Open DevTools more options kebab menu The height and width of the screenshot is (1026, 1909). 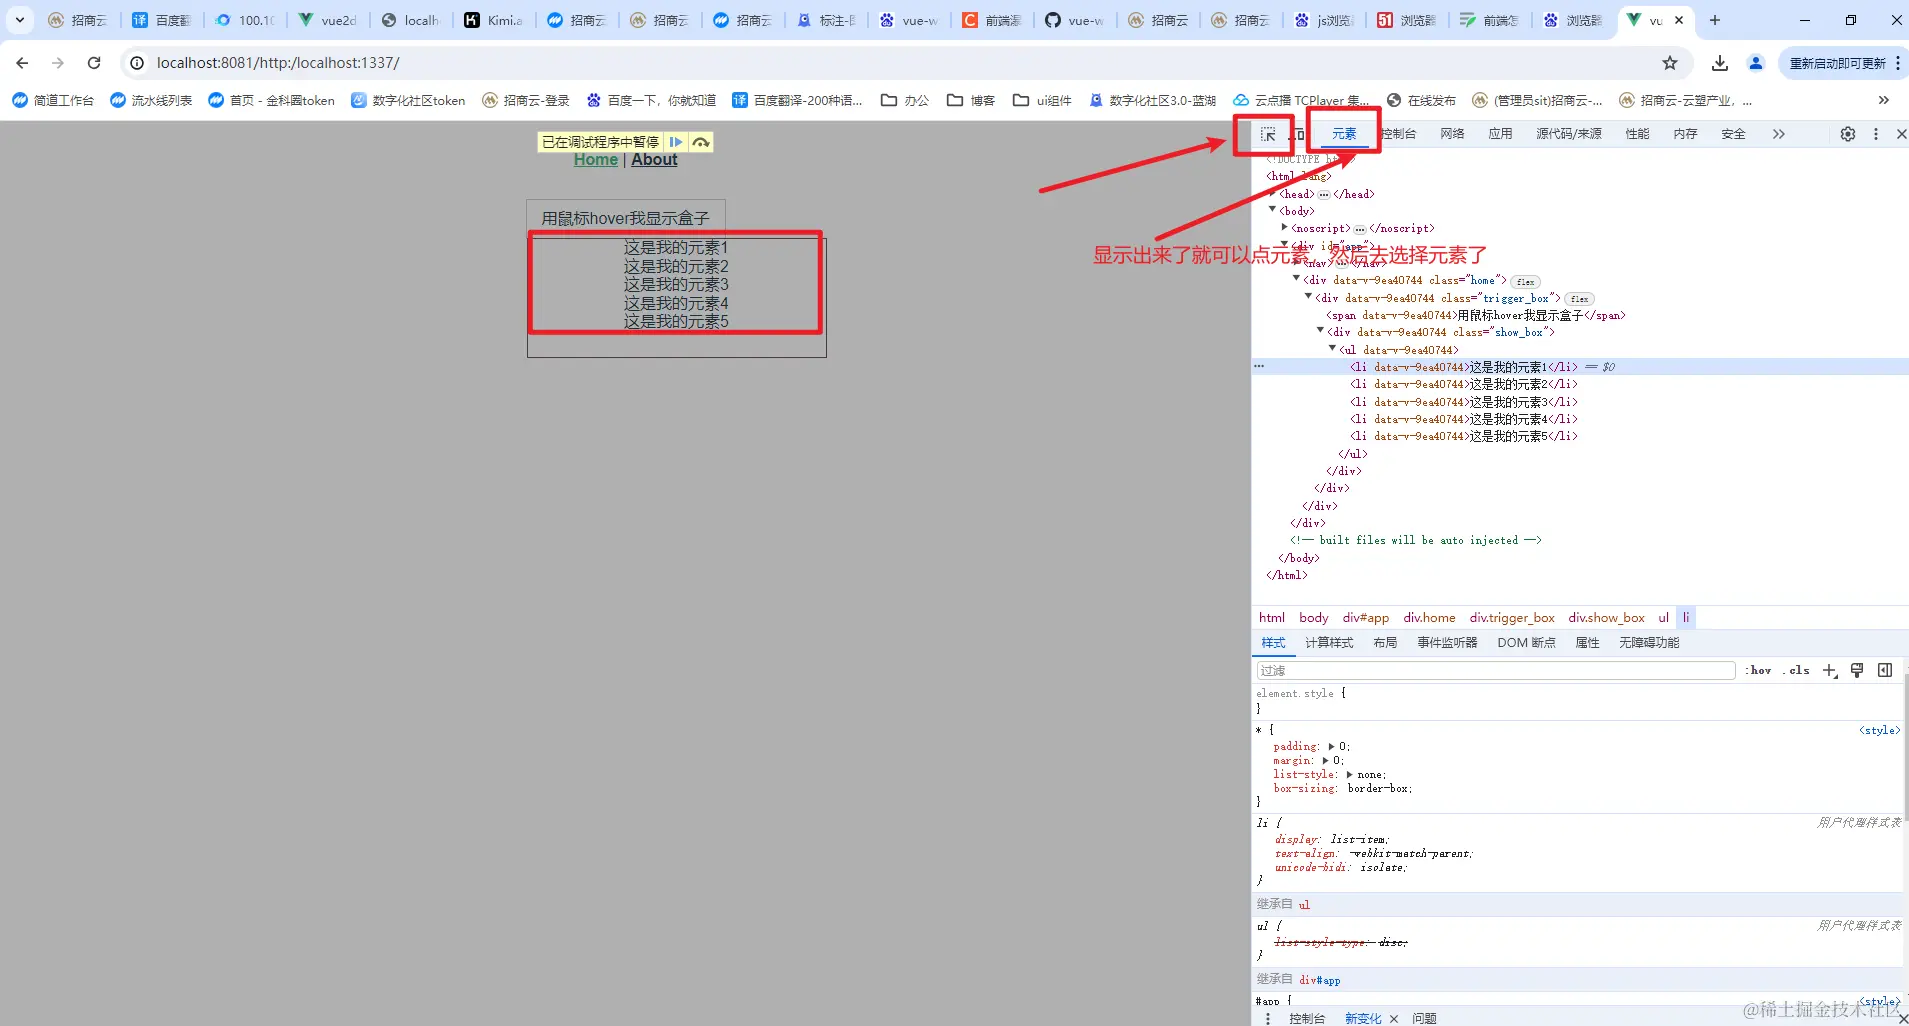(1876, 134)
